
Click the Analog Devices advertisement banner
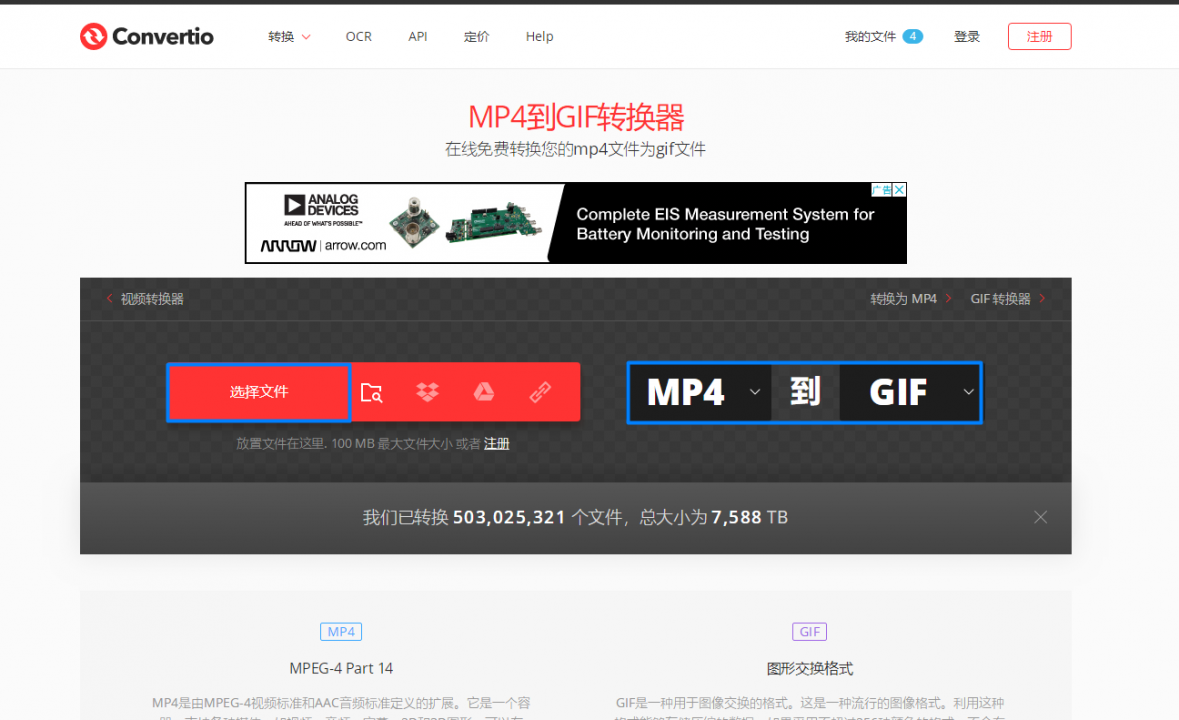[576, 223]
